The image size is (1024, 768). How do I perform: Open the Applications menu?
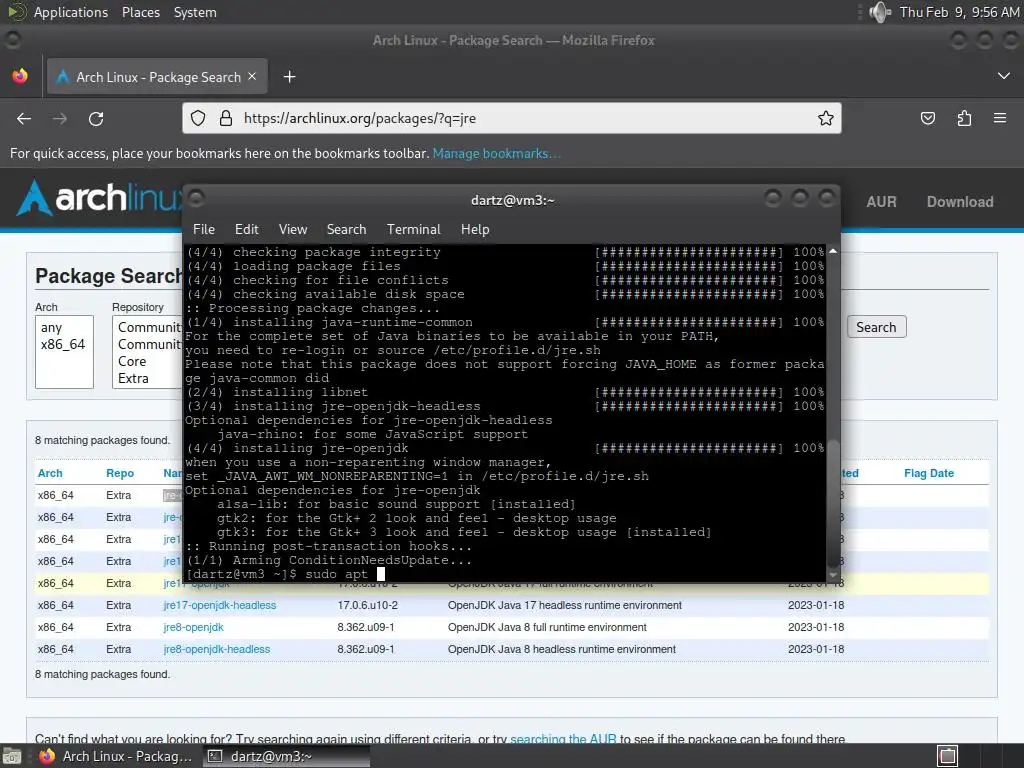click(71, 12)
